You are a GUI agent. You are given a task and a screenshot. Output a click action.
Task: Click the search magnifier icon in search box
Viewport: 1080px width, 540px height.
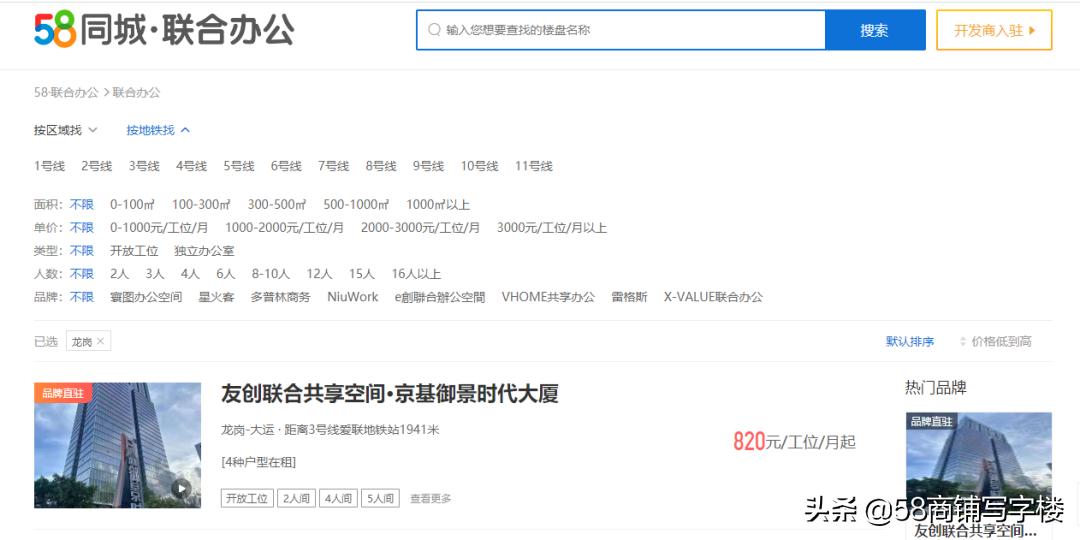tap(434, 30)
